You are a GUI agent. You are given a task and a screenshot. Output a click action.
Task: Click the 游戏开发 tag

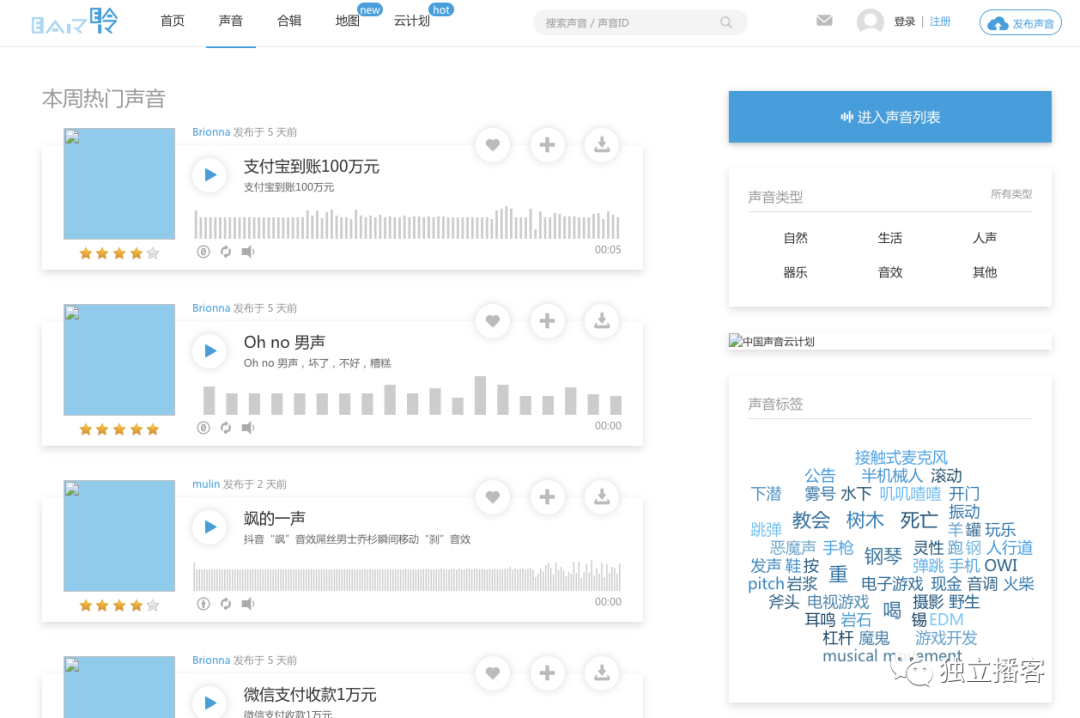tap(946, 638)
